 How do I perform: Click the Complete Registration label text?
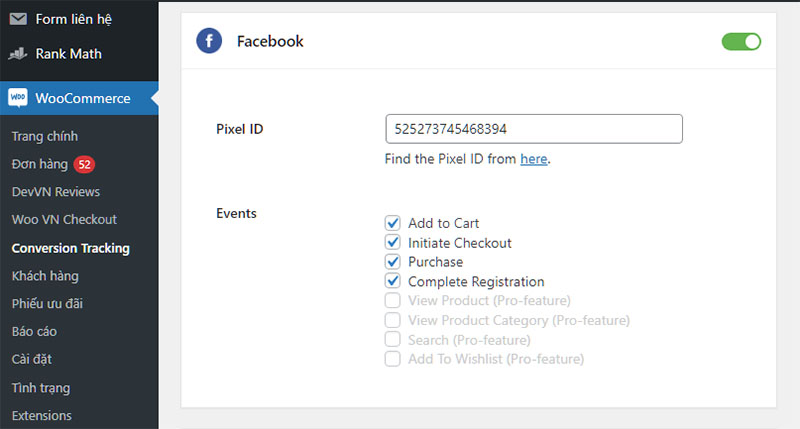click(x=476, y=282)
